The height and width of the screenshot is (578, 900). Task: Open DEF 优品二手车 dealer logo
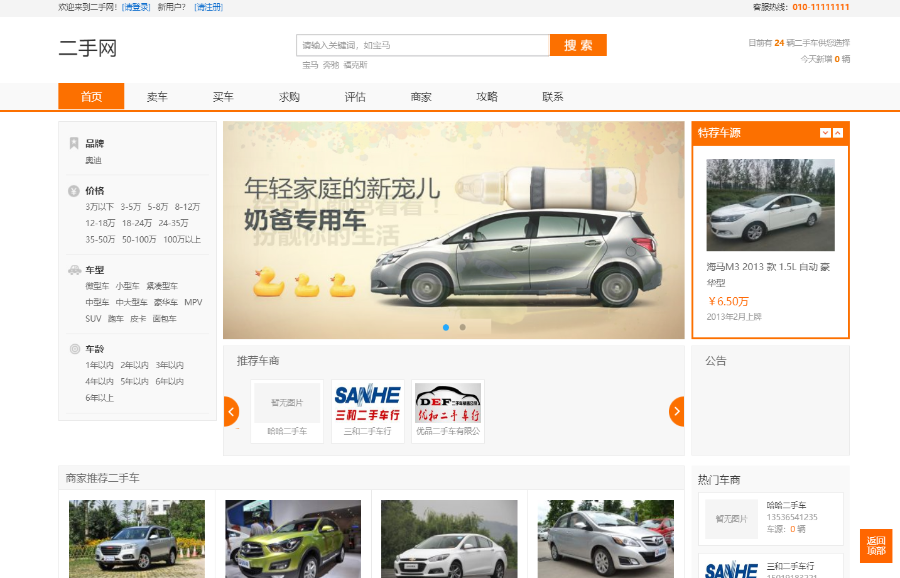click(448, 402)
